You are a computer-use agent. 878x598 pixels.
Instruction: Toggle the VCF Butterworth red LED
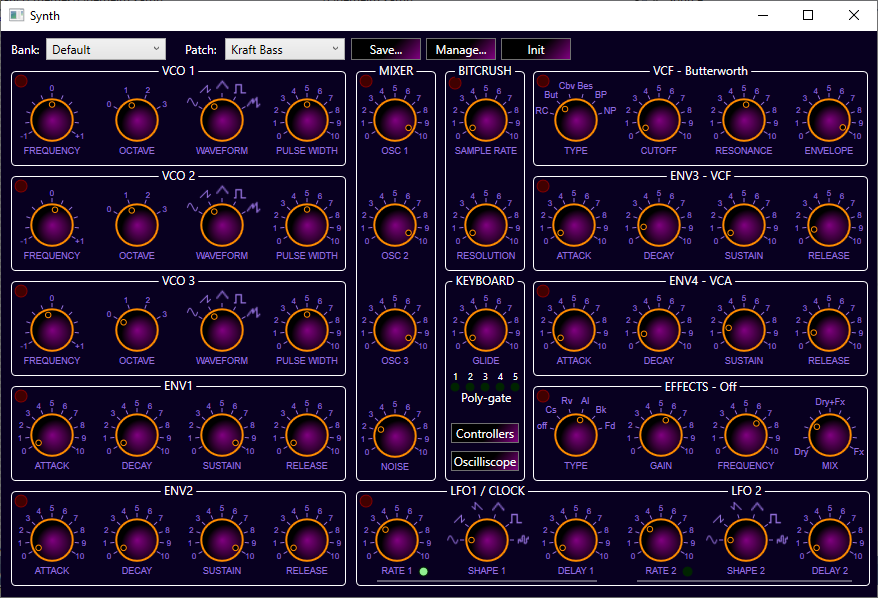tap(543, 81)
